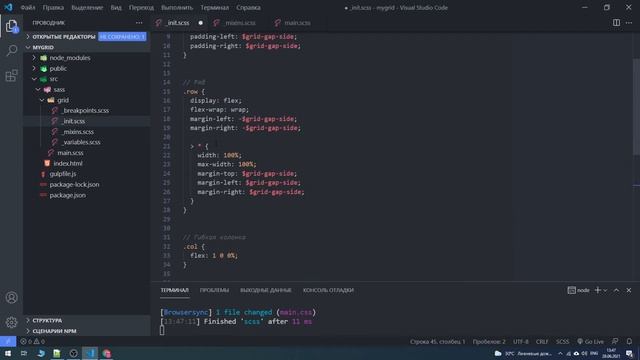Open editor more actions ellipsis menu
The height and width of the screenshot is (360, 640).
pyautogui.click(x=629, y=23)
